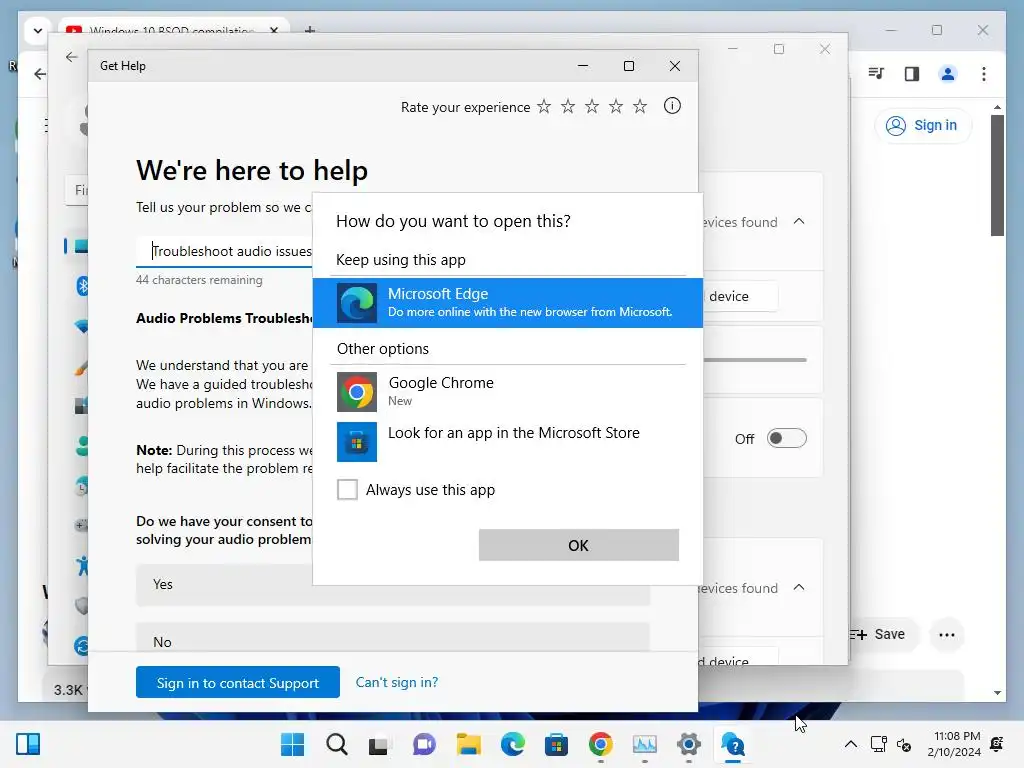Open the Windows Start menu
Image resolution: width=1024 pixels, height=768 pixels.
(x=293, y=744)
